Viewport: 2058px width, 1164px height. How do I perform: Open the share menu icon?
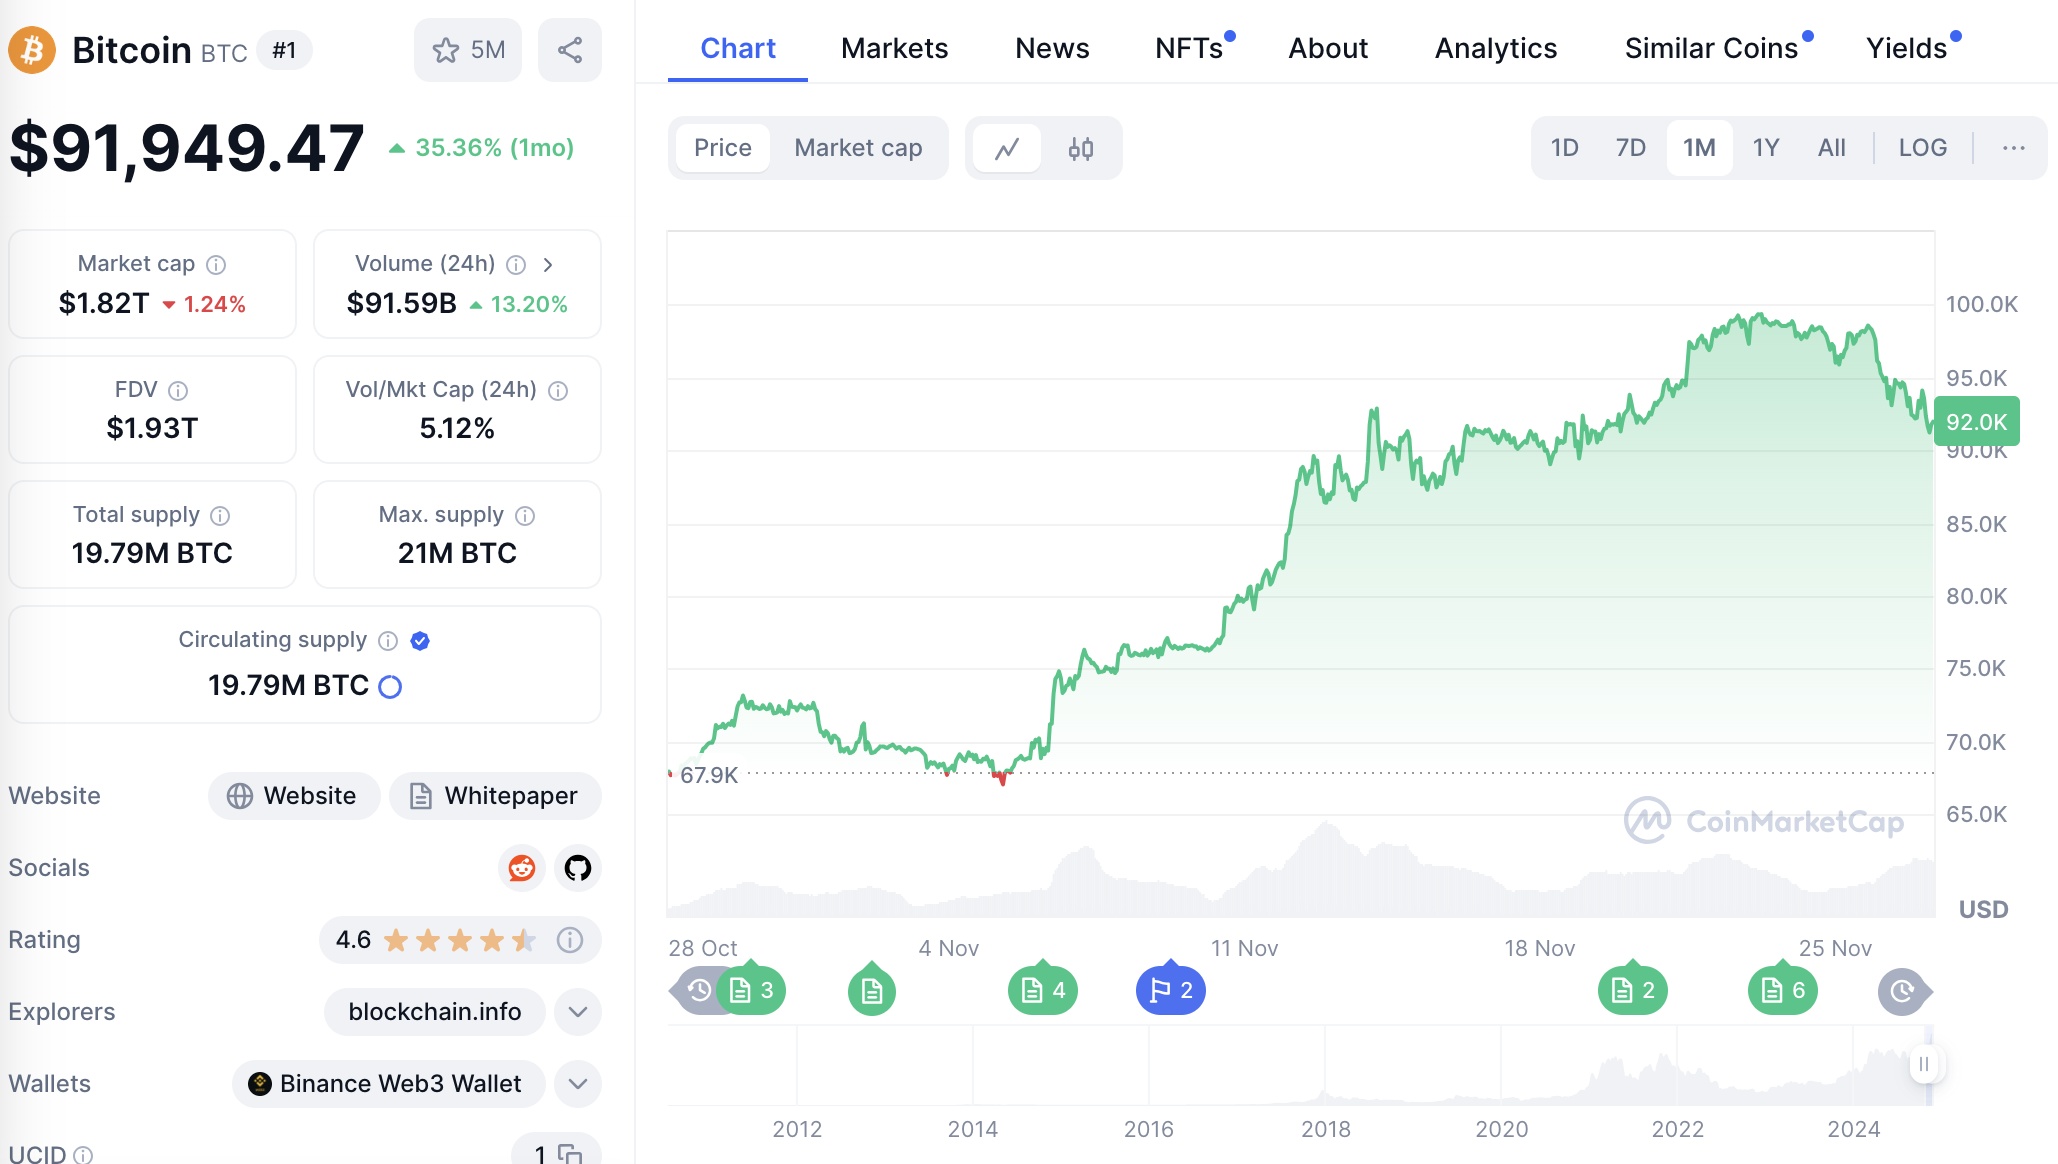click(570, 50)
